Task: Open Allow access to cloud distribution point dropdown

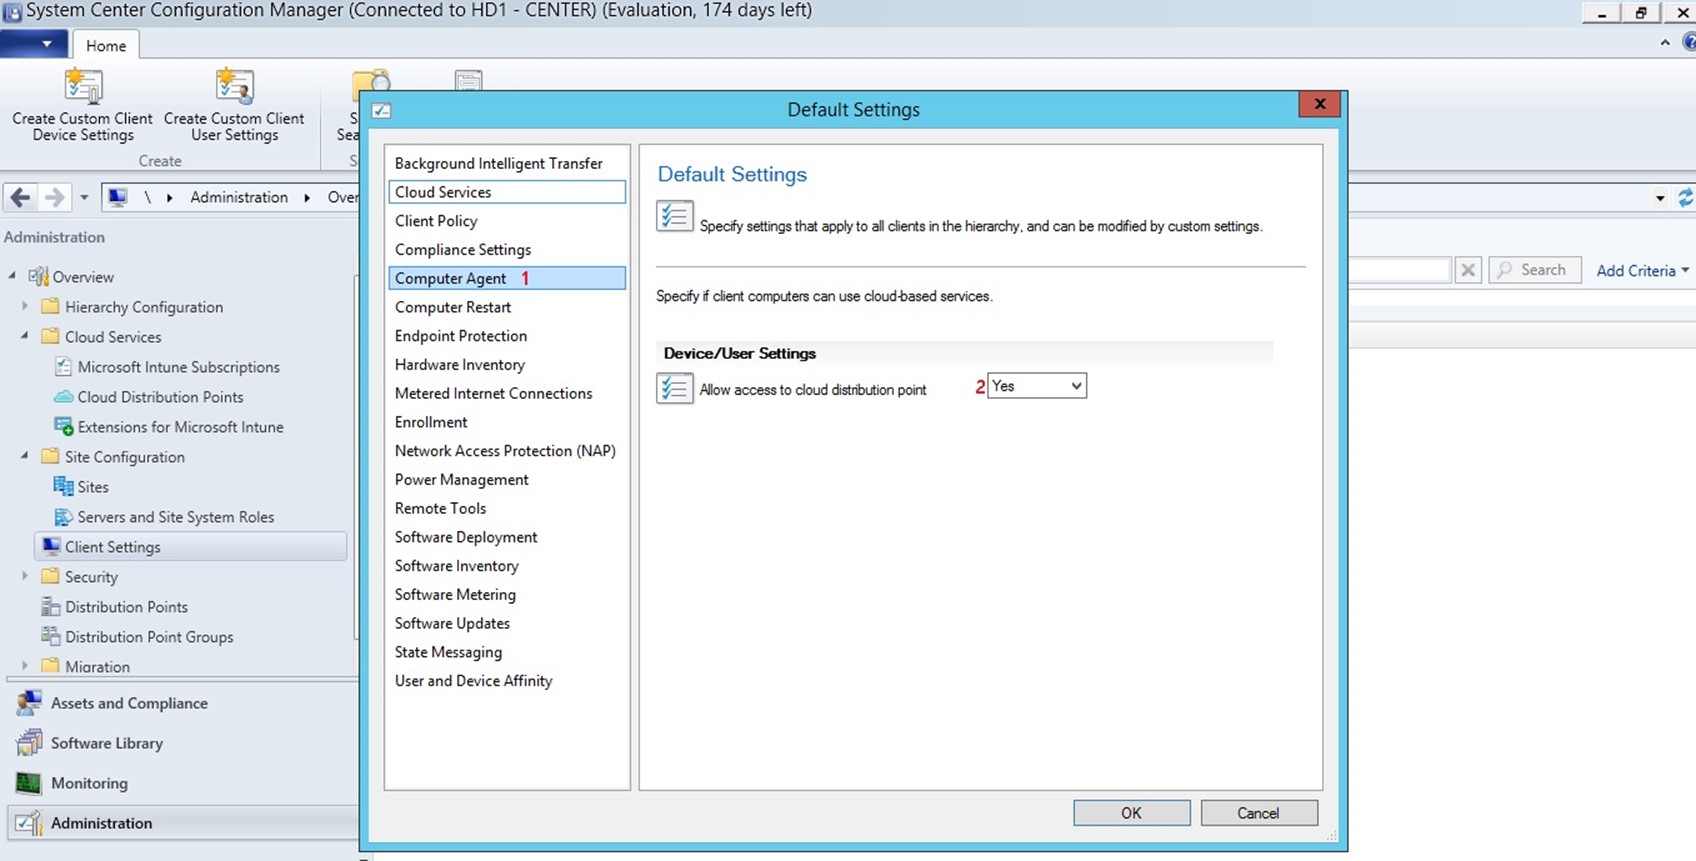Action: click(1036, 386)
